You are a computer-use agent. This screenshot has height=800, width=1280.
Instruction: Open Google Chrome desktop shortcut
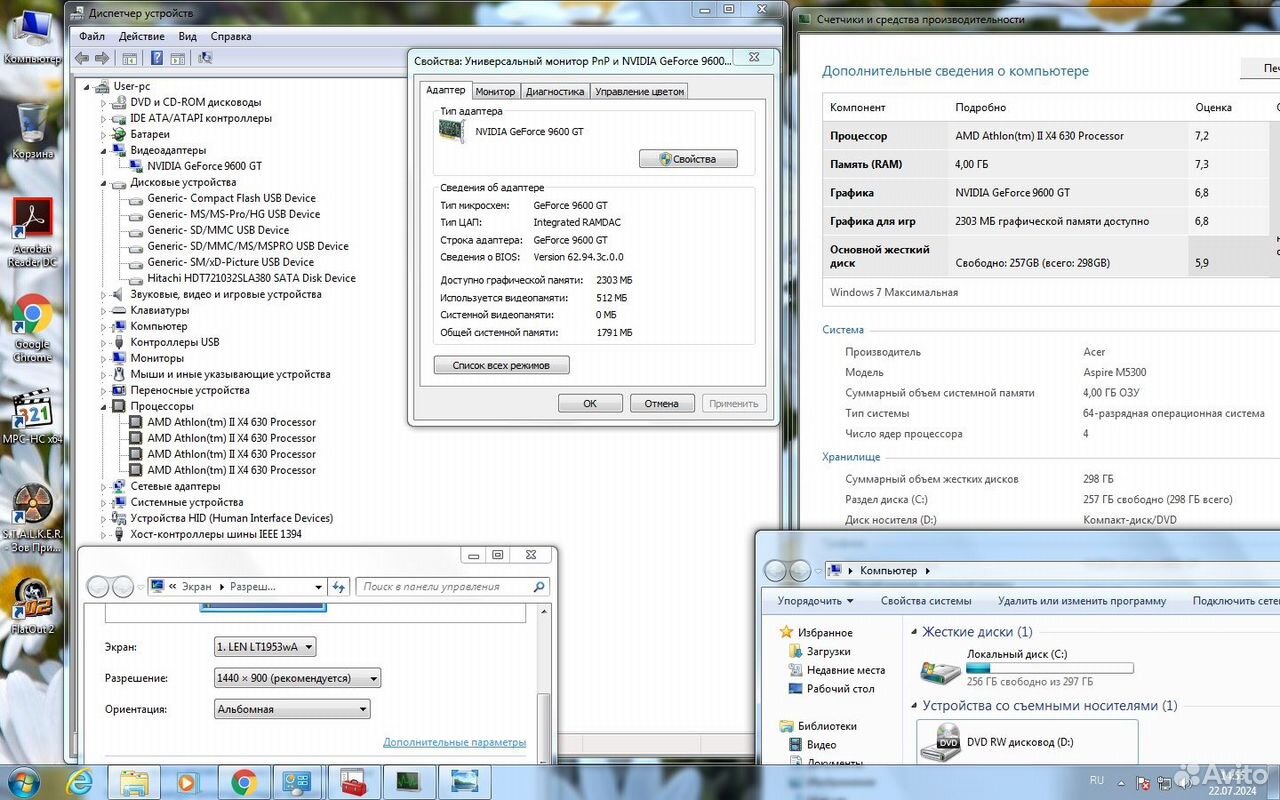point(32,328)
